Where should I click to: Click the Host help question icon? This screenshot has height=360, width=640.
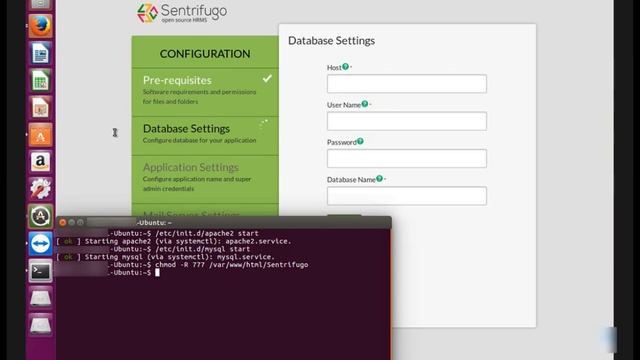345,67
